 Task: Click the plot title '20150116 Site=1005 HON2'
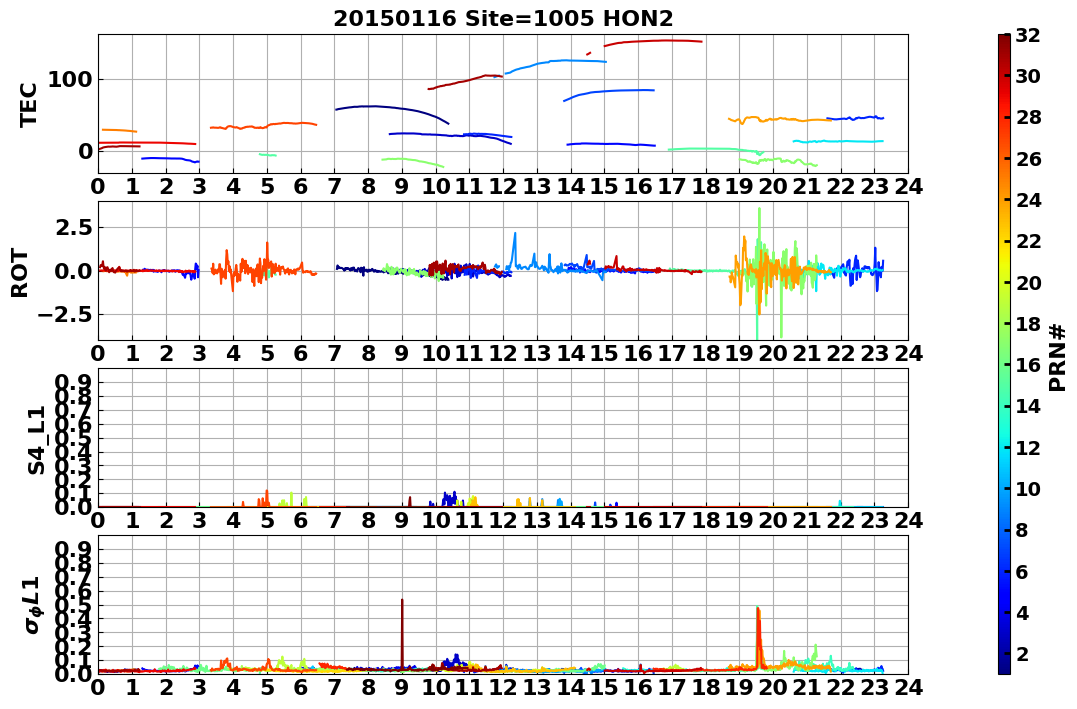(503, 19)
